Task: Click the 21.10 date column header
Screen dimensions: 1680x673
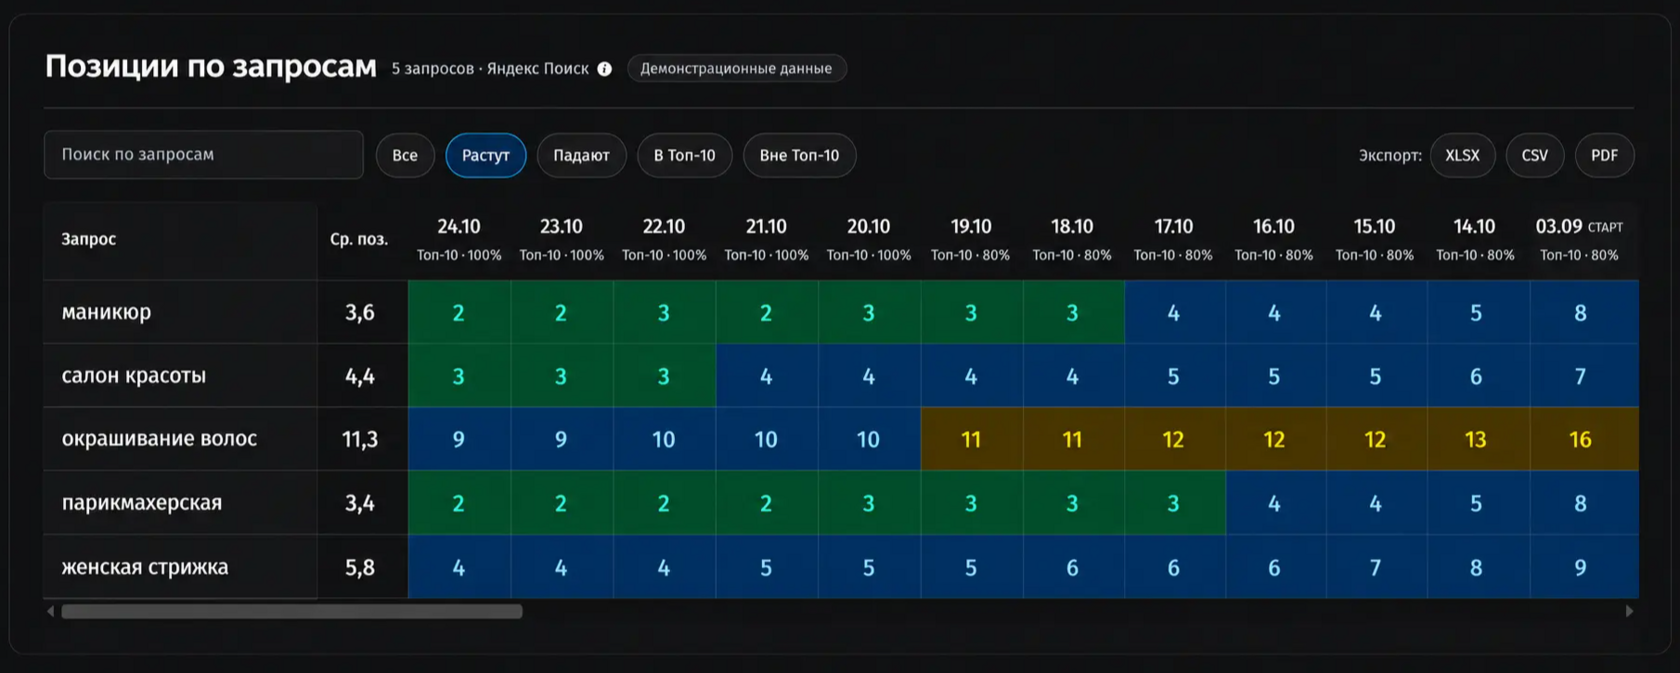Action: click(766, 240)
